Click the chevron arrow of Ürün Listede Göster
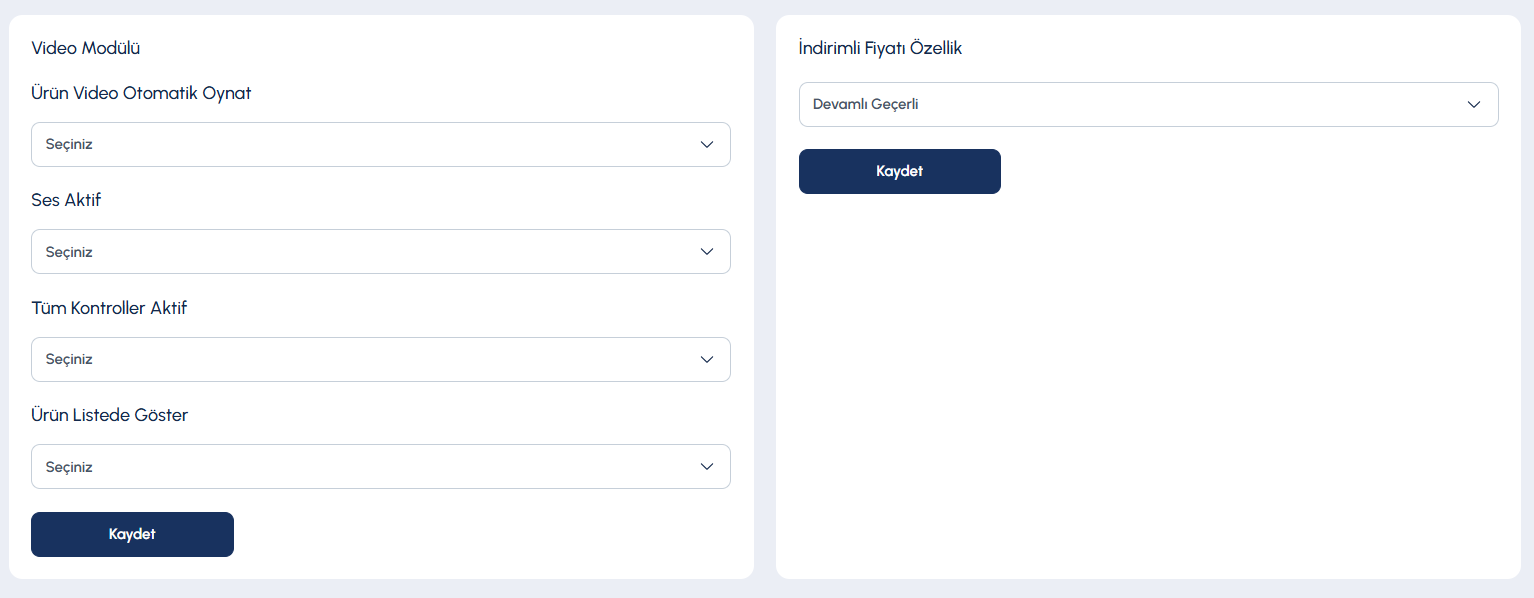This screenshot has width=1534, height=598. 707,467
